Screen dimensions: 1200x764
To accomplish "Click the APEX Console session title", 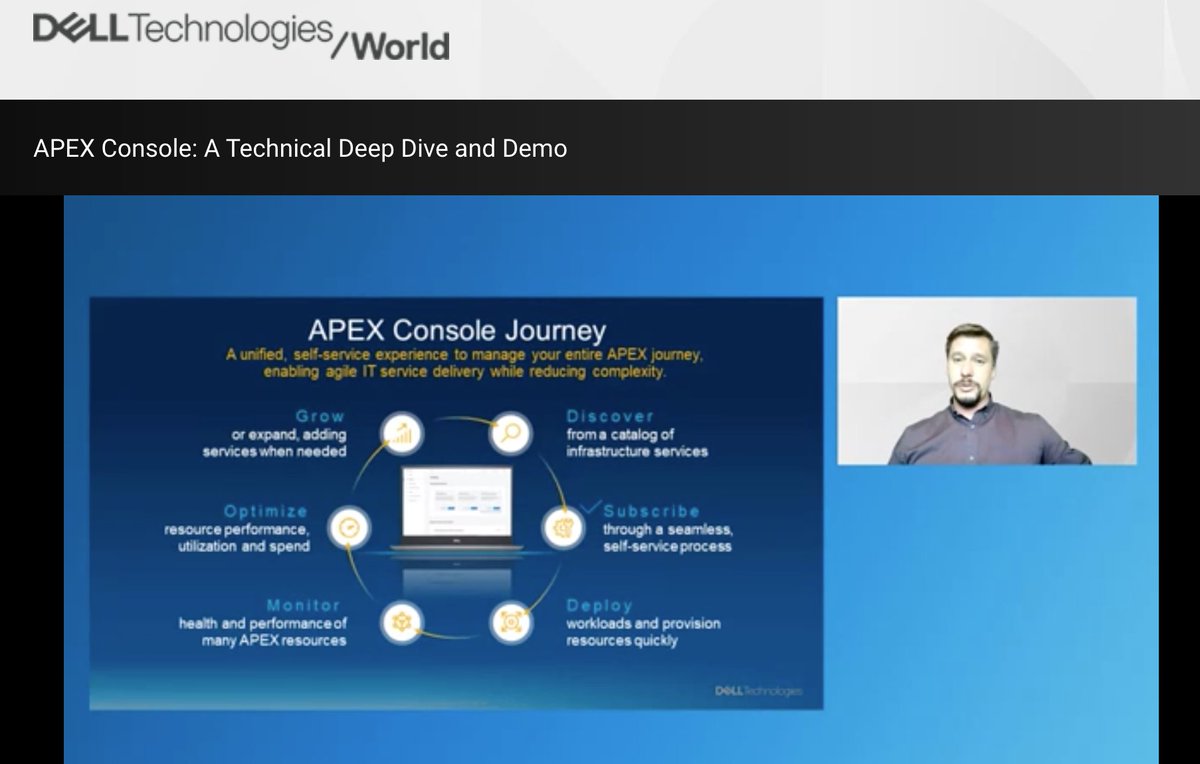I will point(300,149).
